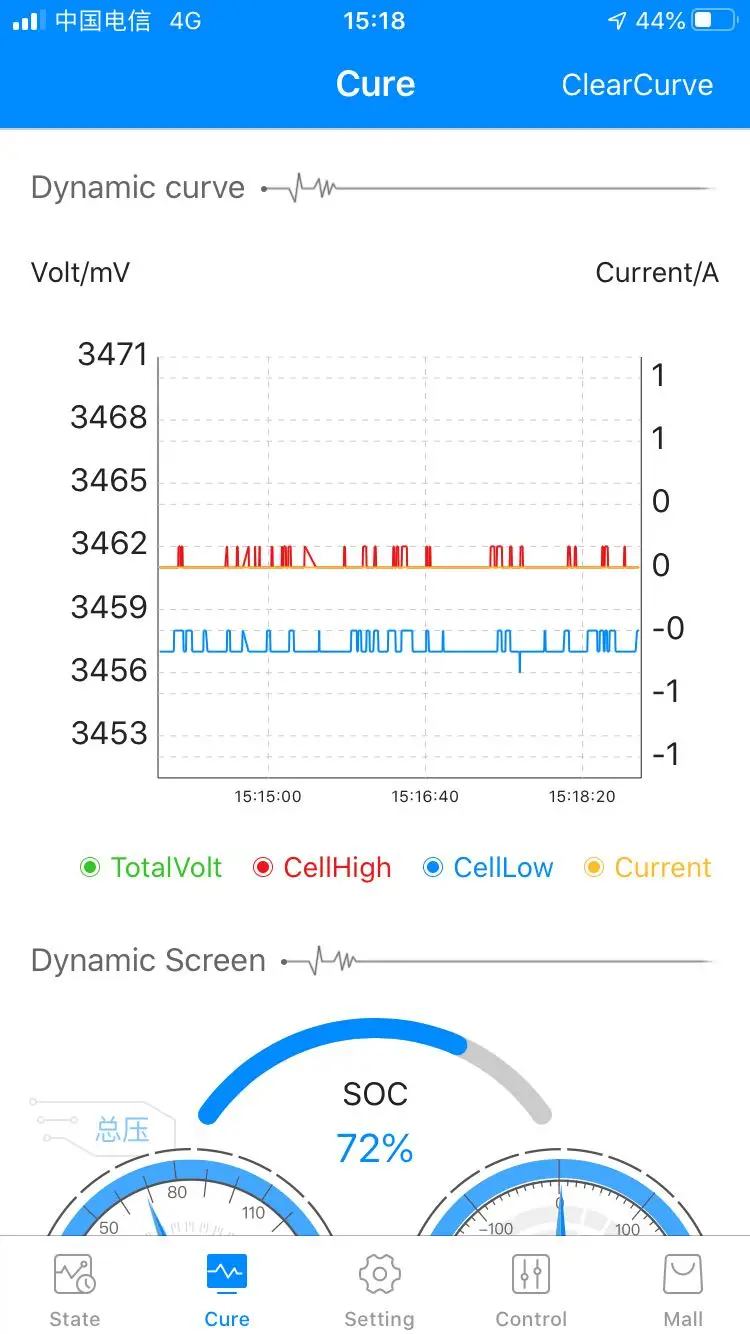The width and height of the screenshot is (750, 1334).
Task: Tap the Mall shopping bag icon
Action: [x=683, y=1274]
